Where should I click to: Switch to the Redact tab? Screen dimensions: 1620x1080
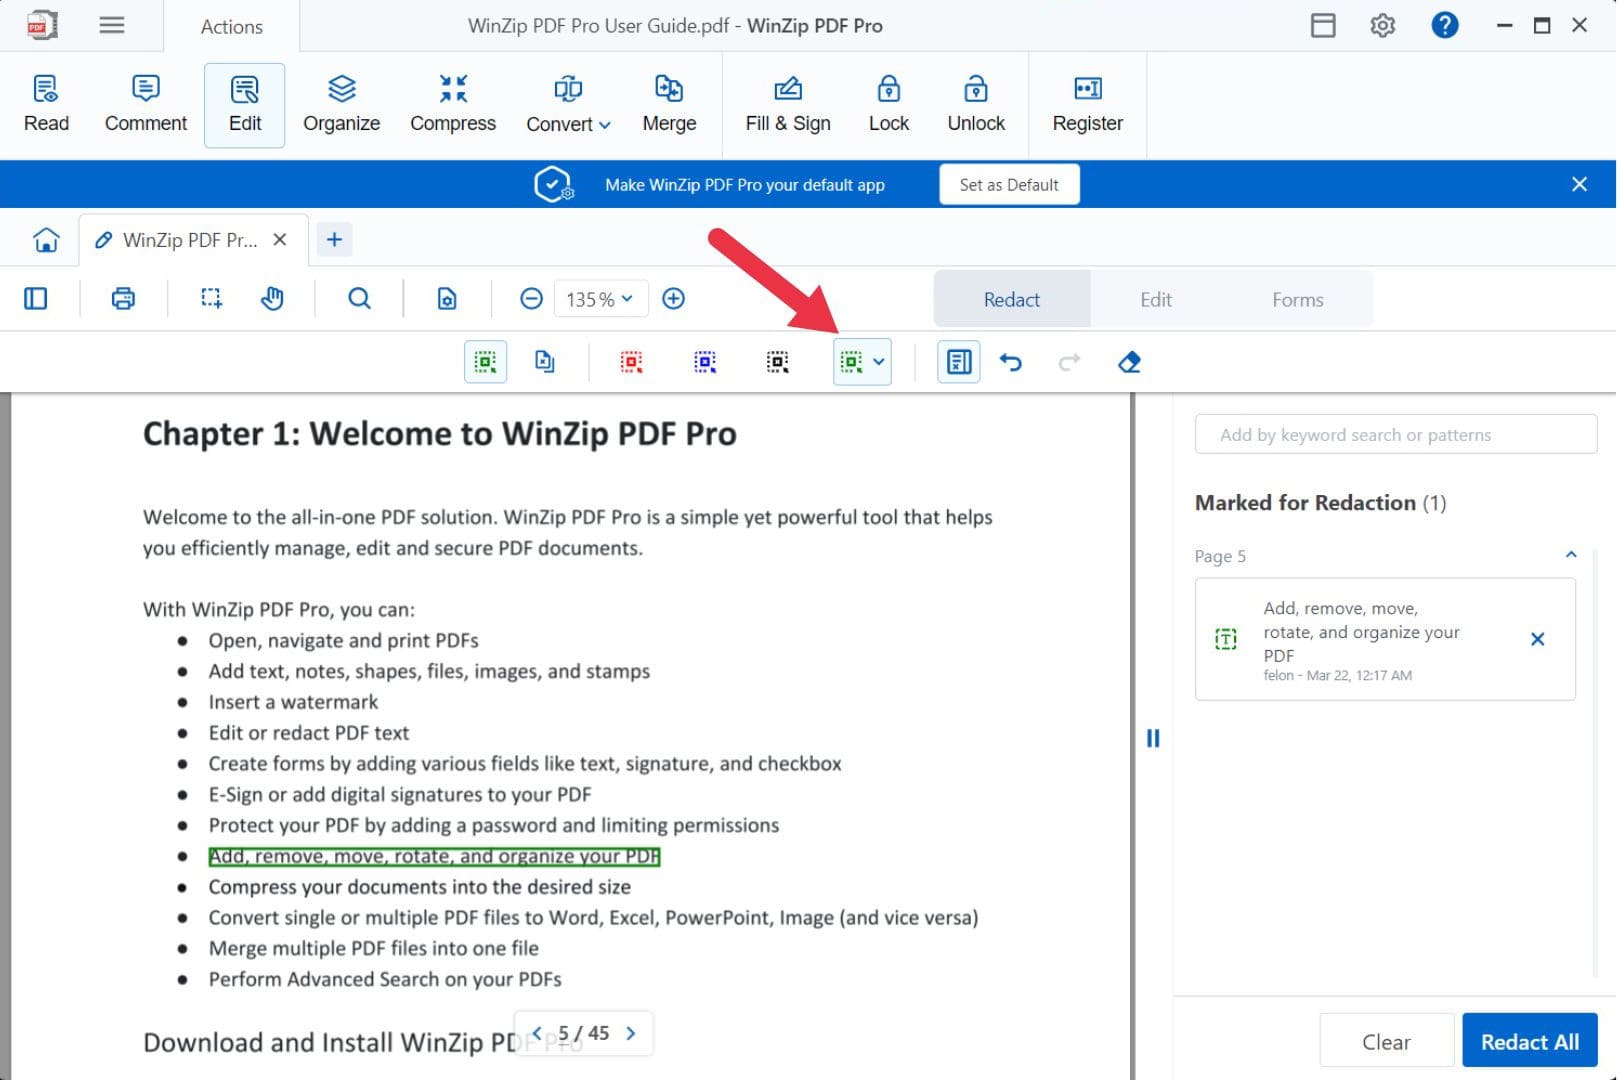coord(1011,300)
